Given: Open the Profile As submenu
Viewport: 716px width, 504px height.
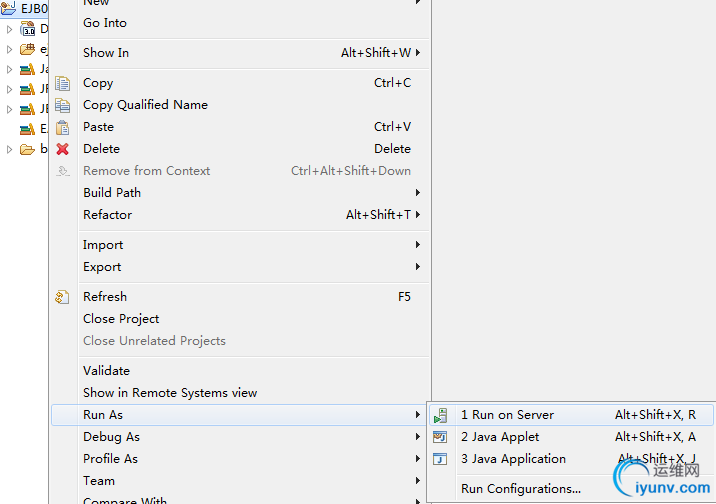Looking at the screenshot, I should click(x=110, y=459).
